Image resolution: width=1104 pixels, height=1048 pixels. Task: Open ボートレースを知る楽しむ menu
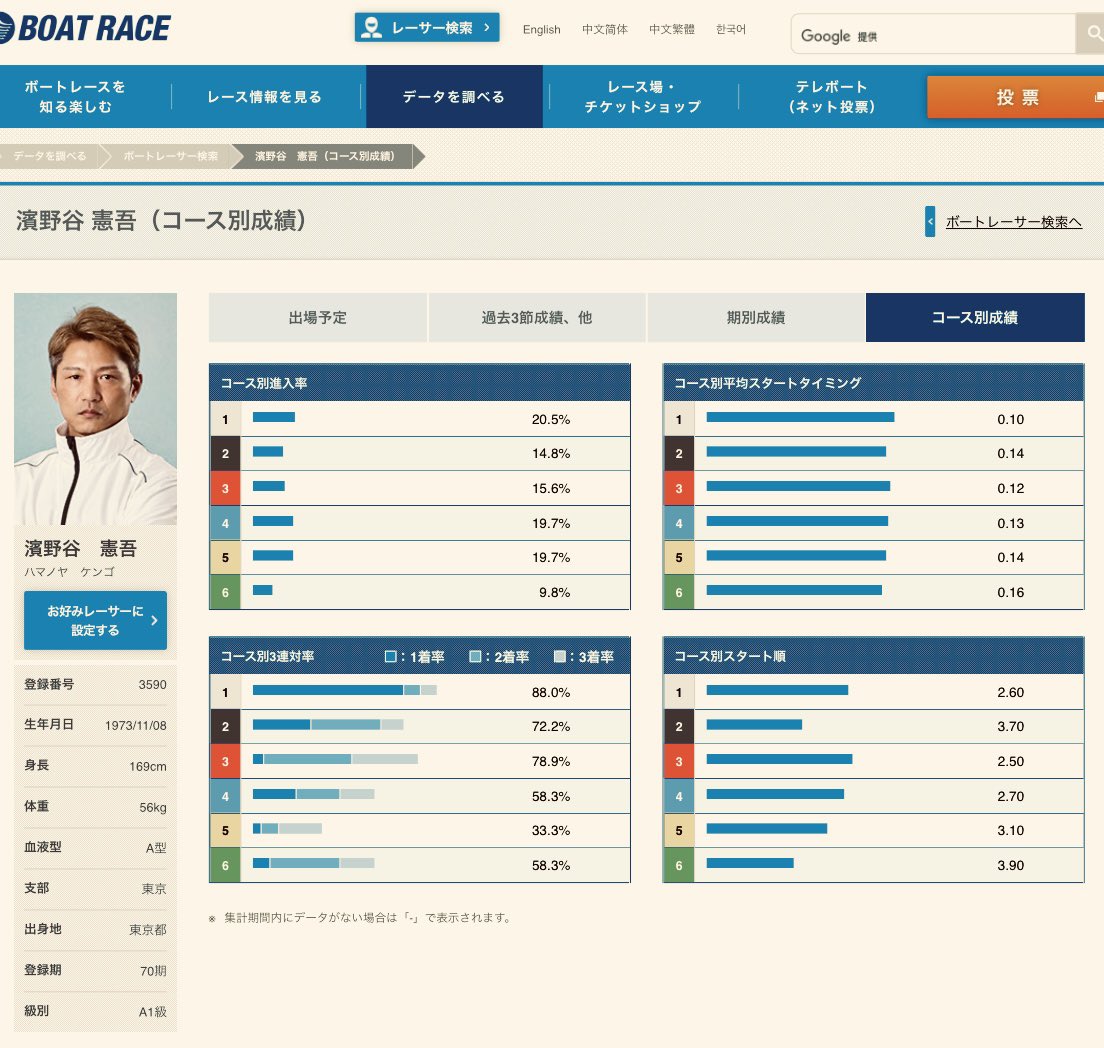click(75, 96)
